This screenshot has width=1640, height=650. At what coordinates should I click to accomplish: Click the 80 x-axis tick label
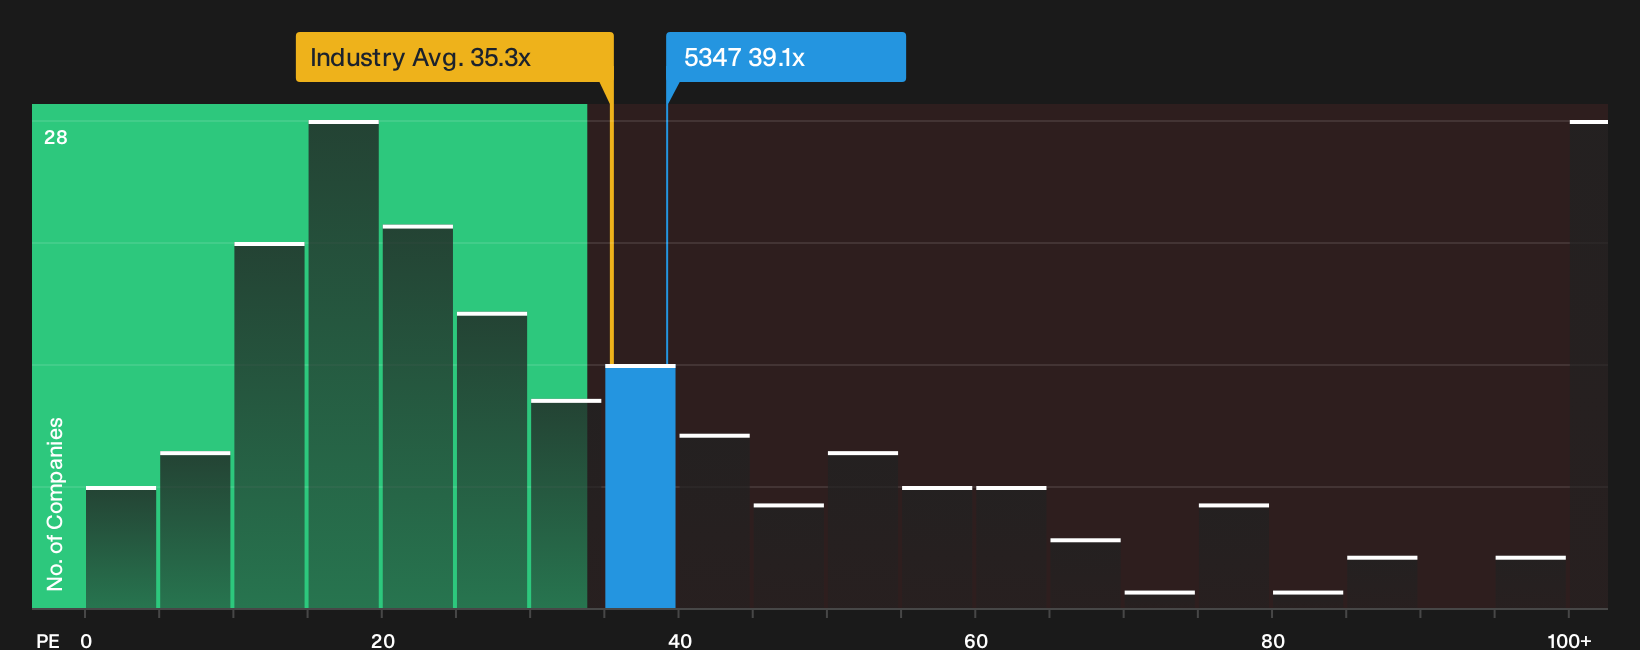(1273, 640)
